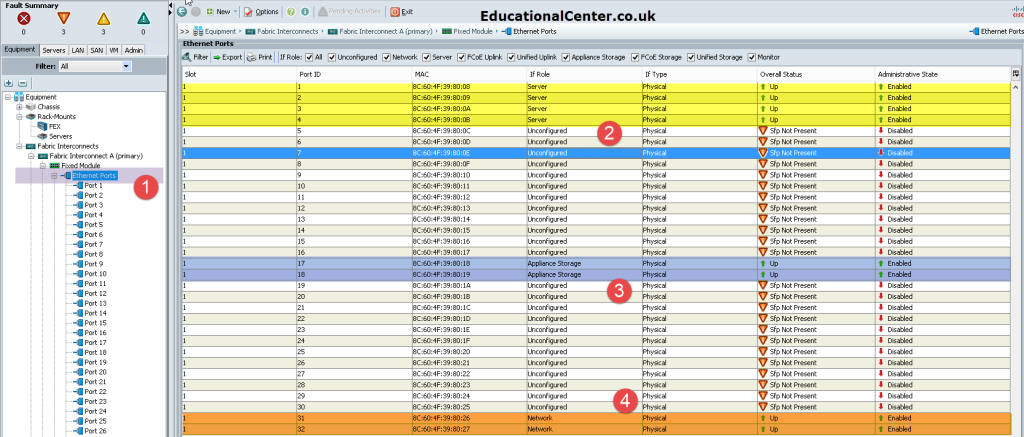This screenshot has height=437, width=1024.
Task: Switch to the VM tab
Action: (114, 50)
